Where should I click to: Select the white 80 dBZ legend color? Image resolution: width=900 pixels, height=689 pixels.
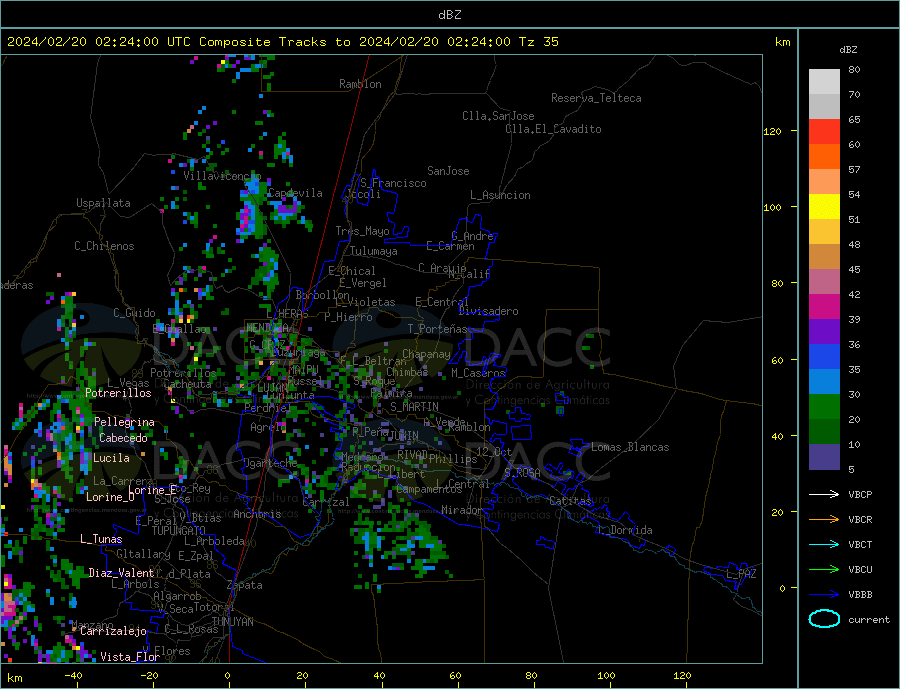click(824, 82)
